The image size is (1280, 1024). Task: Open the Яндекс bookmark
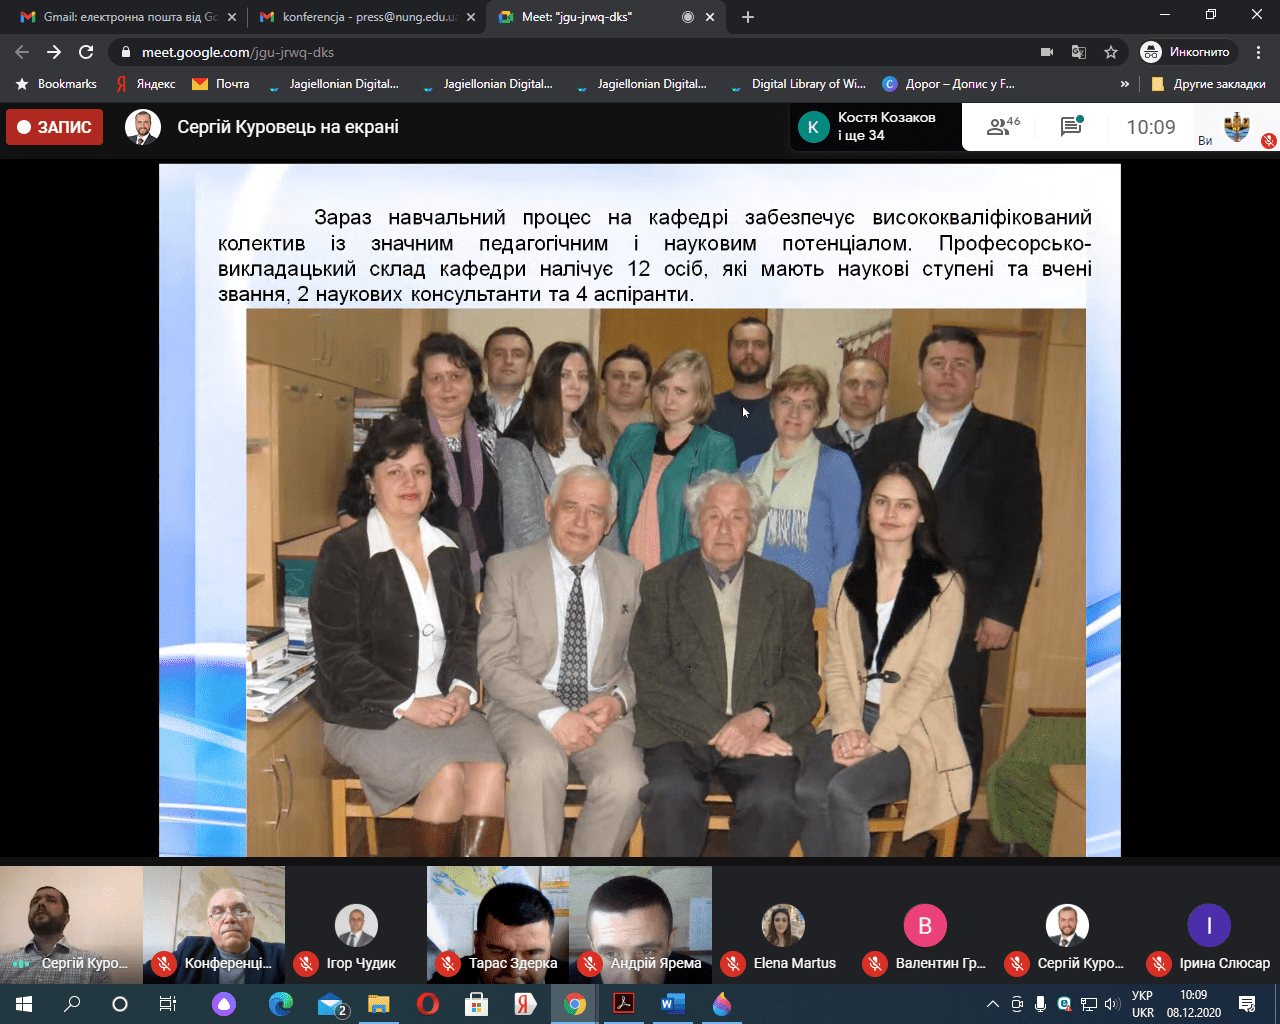click(x=146, y=84)
